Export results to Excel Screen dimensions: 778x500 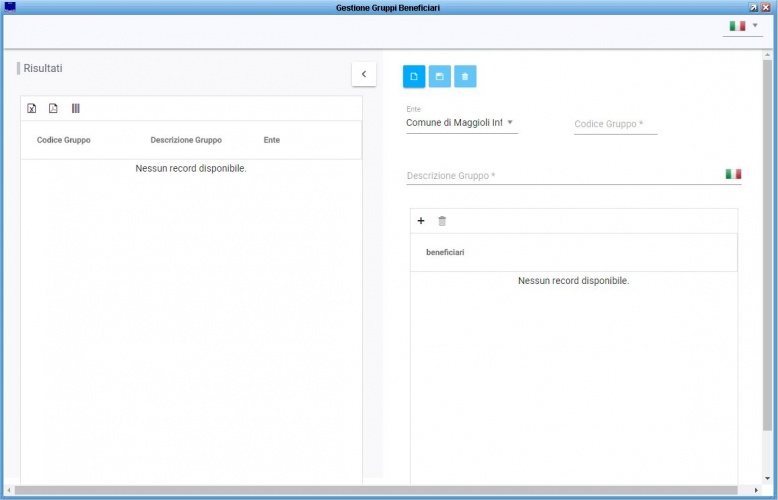click(32, 108)
